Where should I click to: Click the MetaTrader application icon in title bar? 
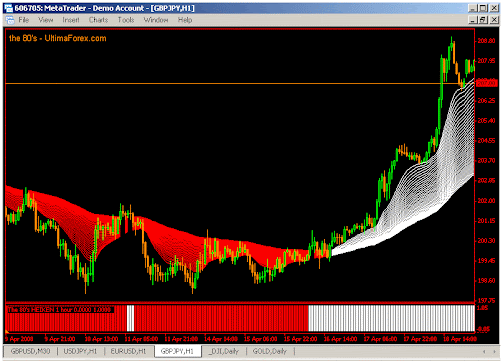[x=8, y=8]
